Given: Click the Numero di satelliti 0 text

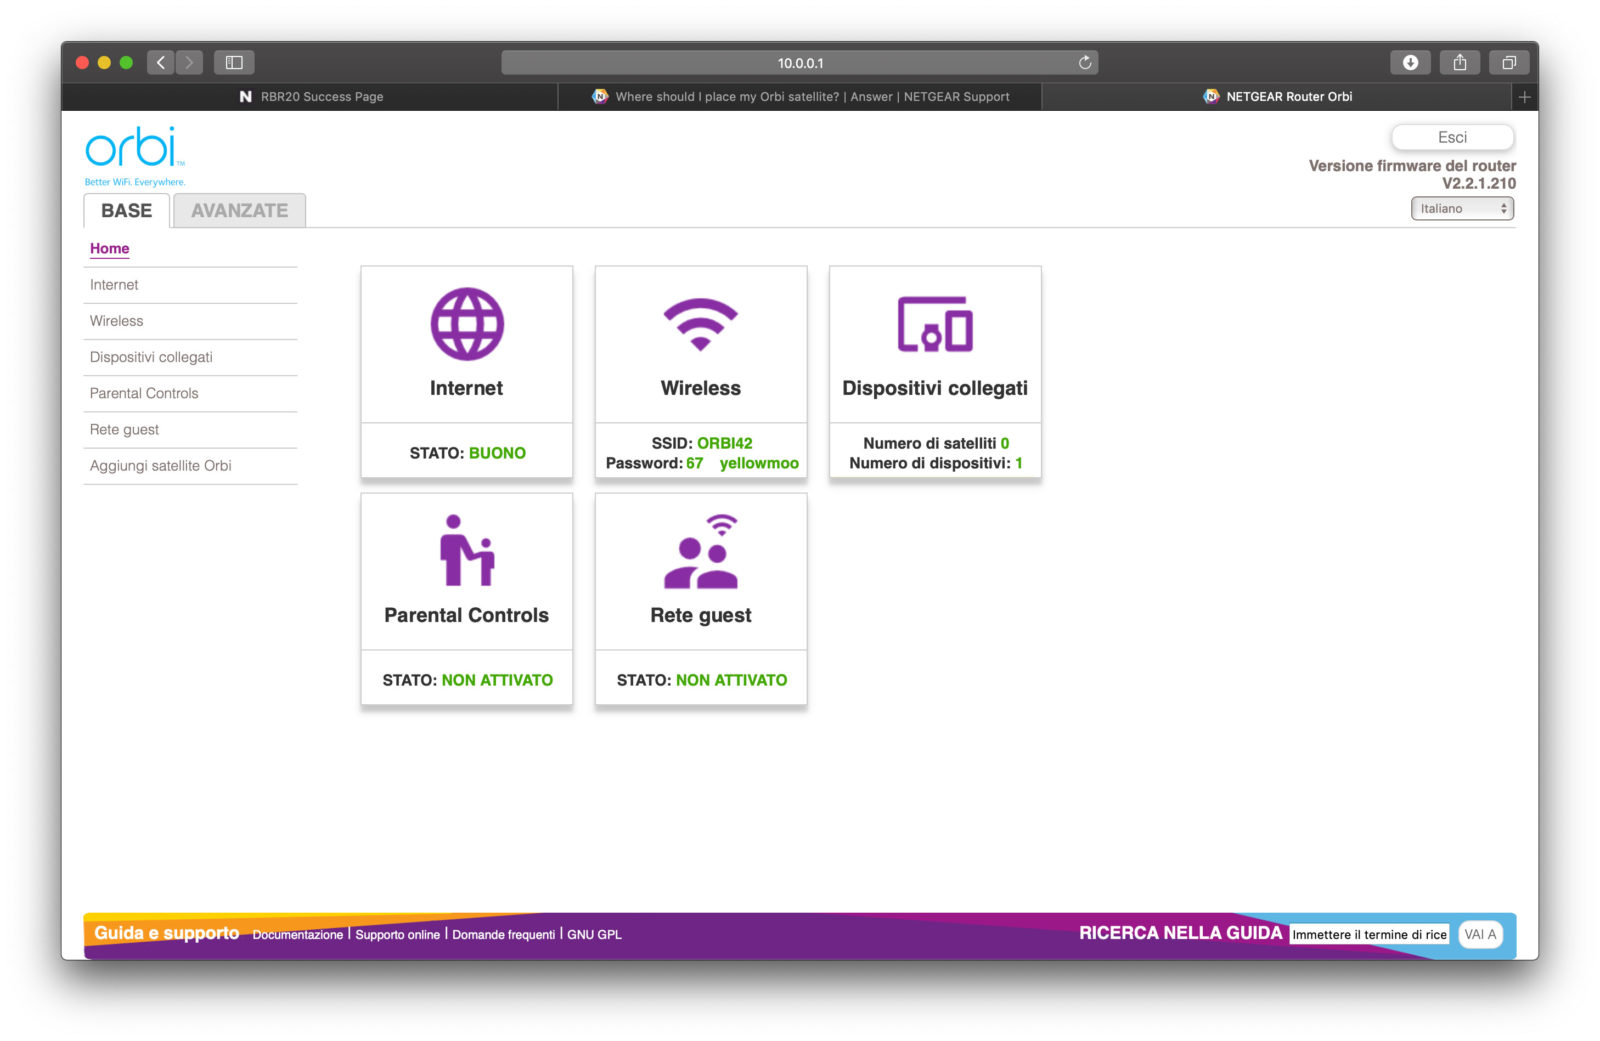Looking at the screenshot, I should point(936,443).
